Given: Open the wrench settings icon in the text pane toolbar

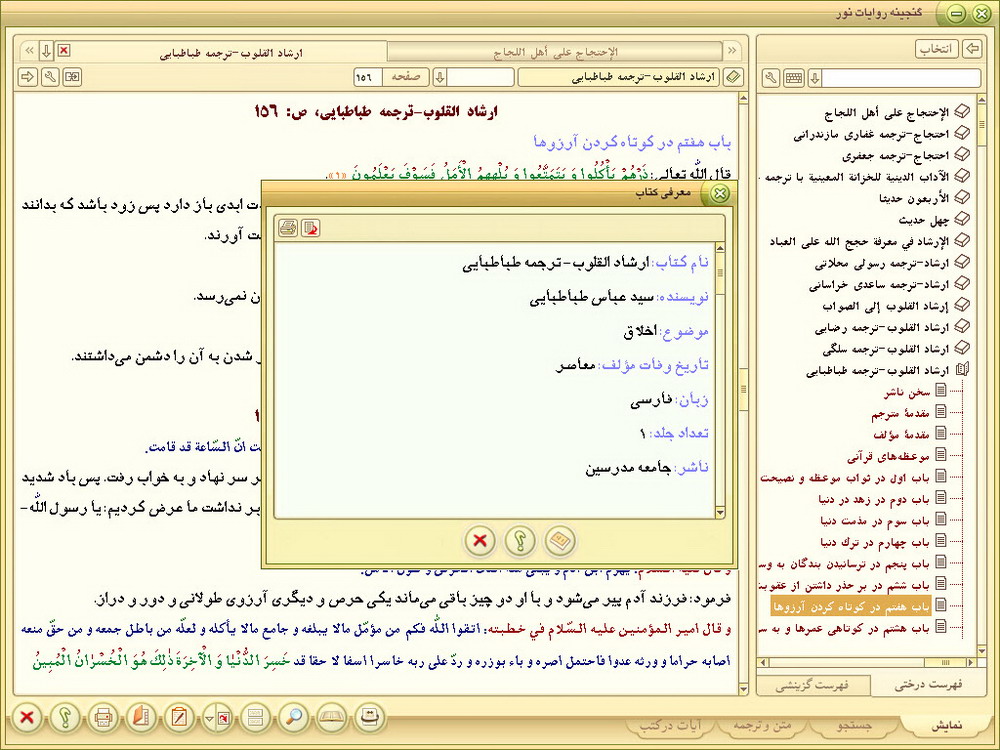Looking at the screenshot, I should (50, 77).
